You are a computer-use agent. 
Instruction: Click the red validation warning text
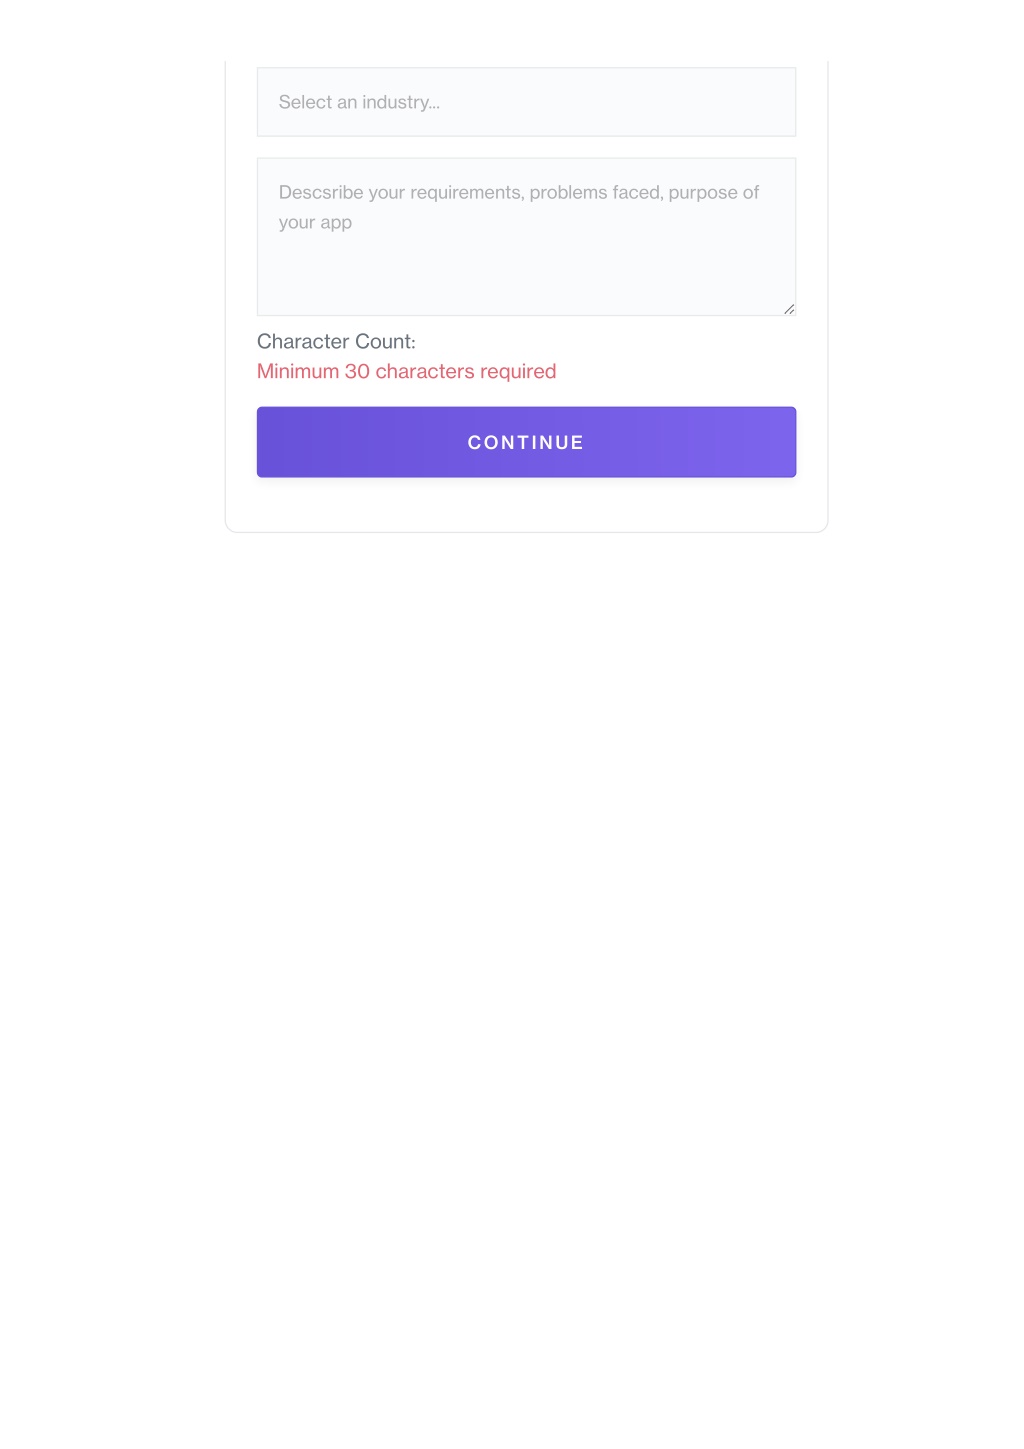pos(406,372)
